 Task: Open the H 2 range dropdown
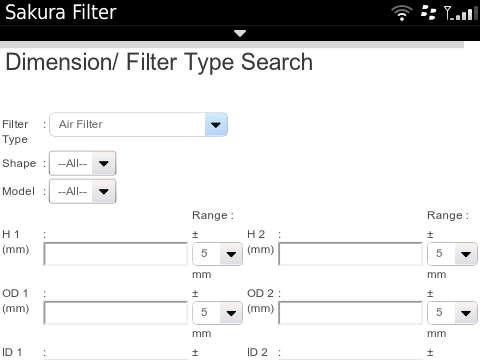point(452,254)
